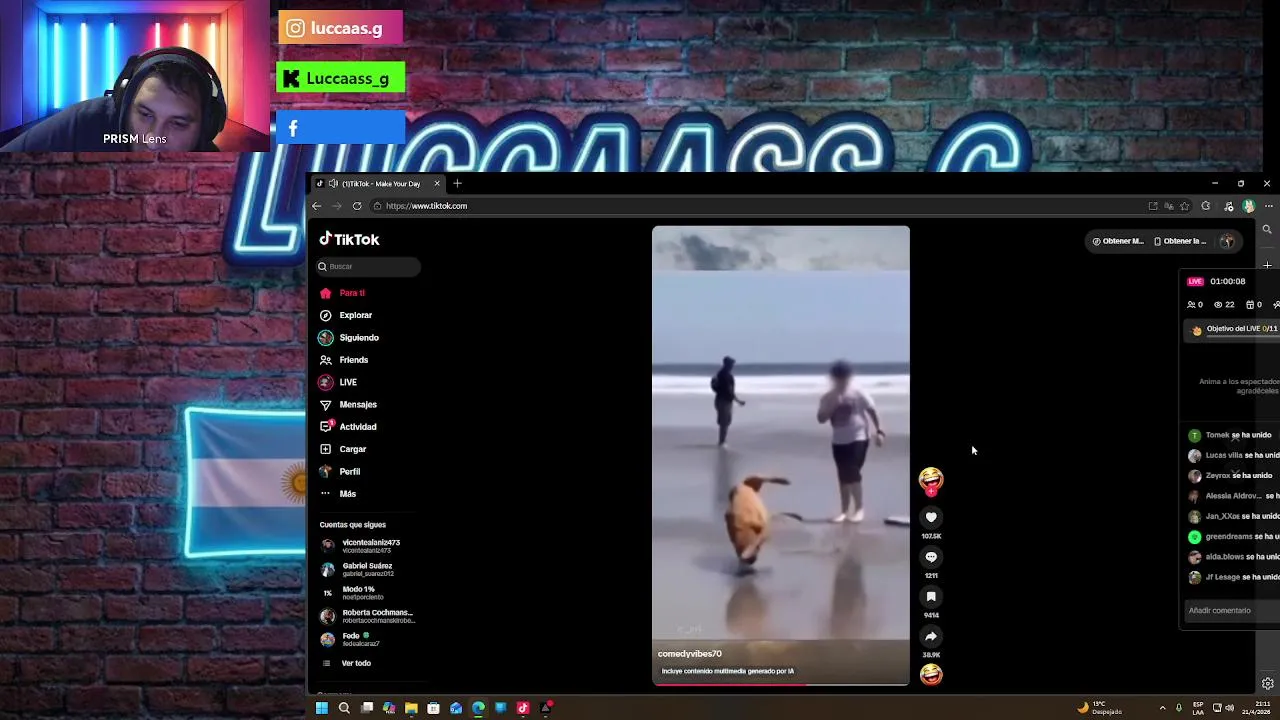The height and width of the screenshot is (720, 1280).
Task: Mute the tab via speaker icon
Action: [332, 184]
